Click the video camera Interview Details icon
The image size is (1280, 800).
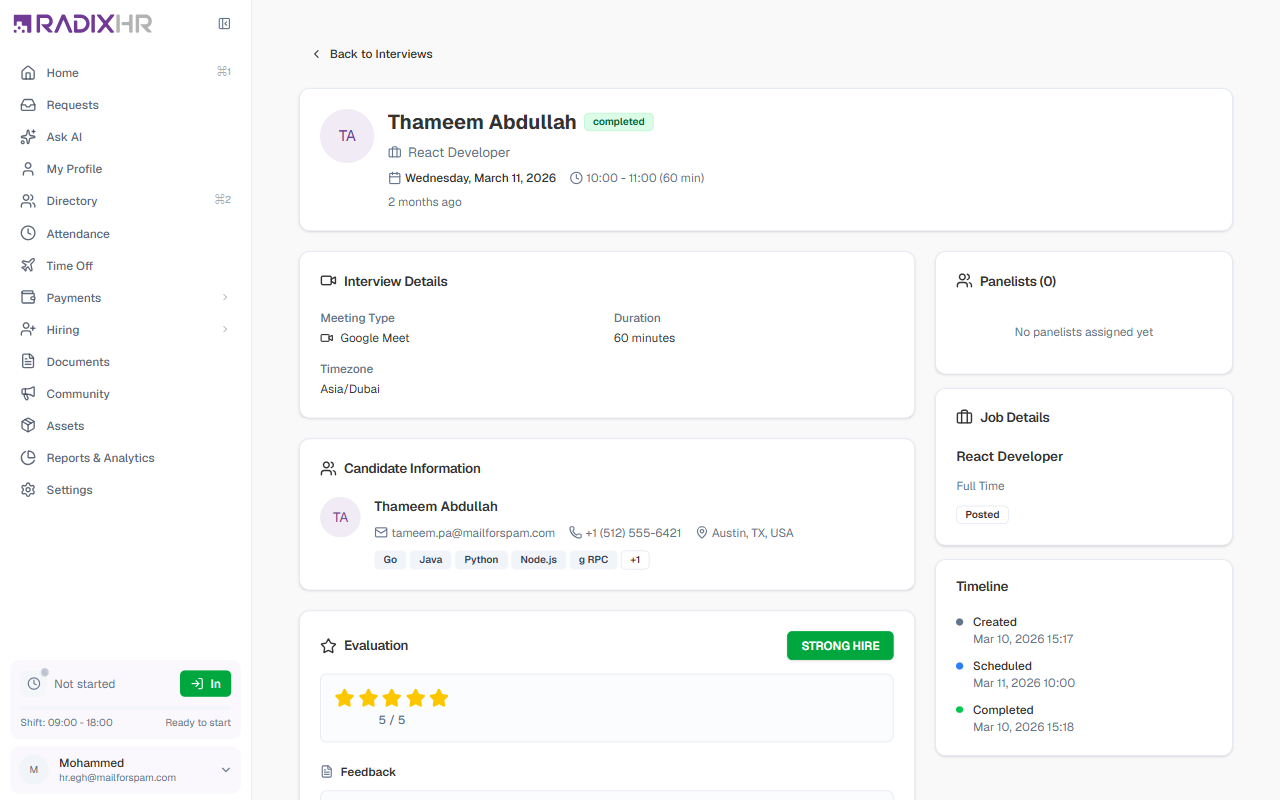click(x=328, y=281)
